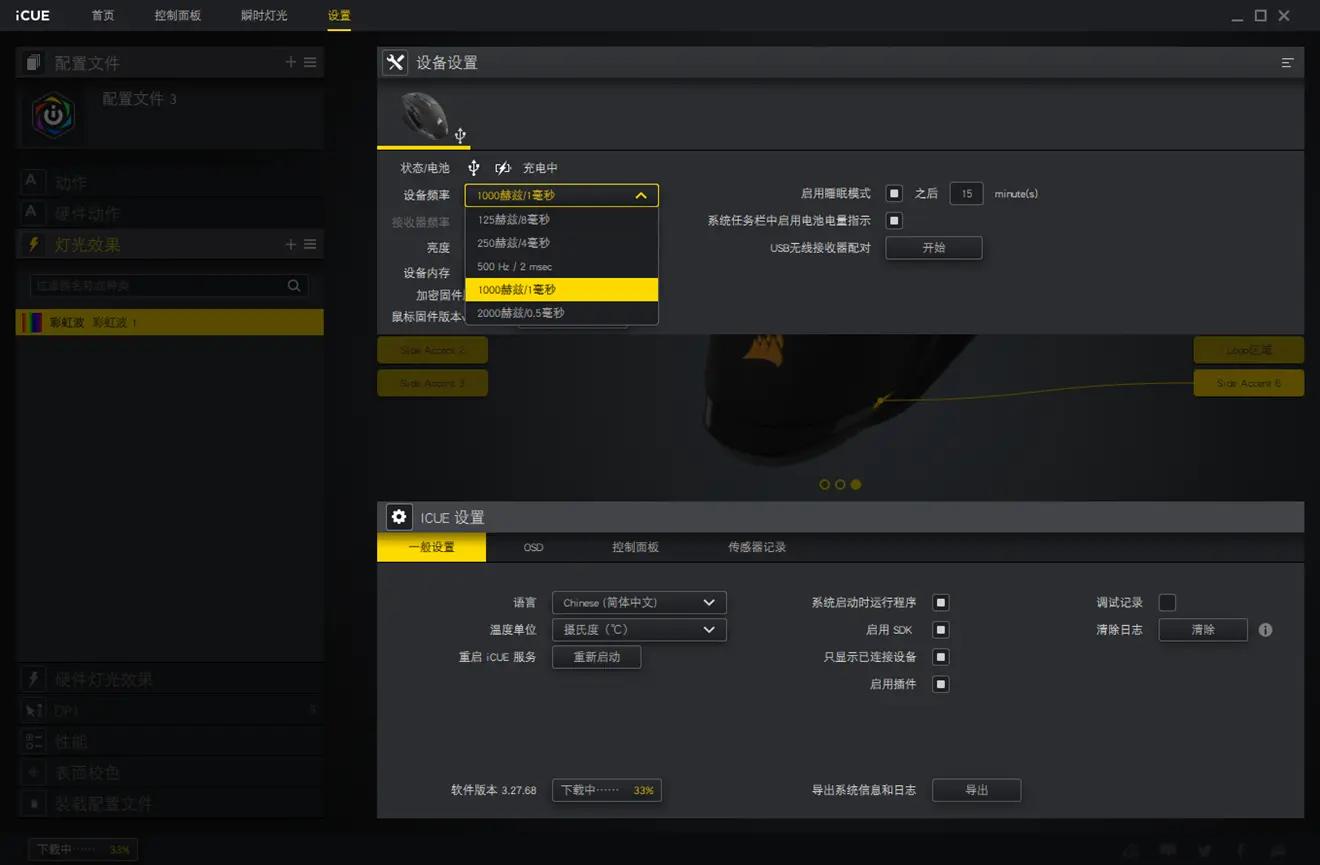
Task: Add a lighting effect with the 灯光效果 plus icon
Action: point(291,244)
